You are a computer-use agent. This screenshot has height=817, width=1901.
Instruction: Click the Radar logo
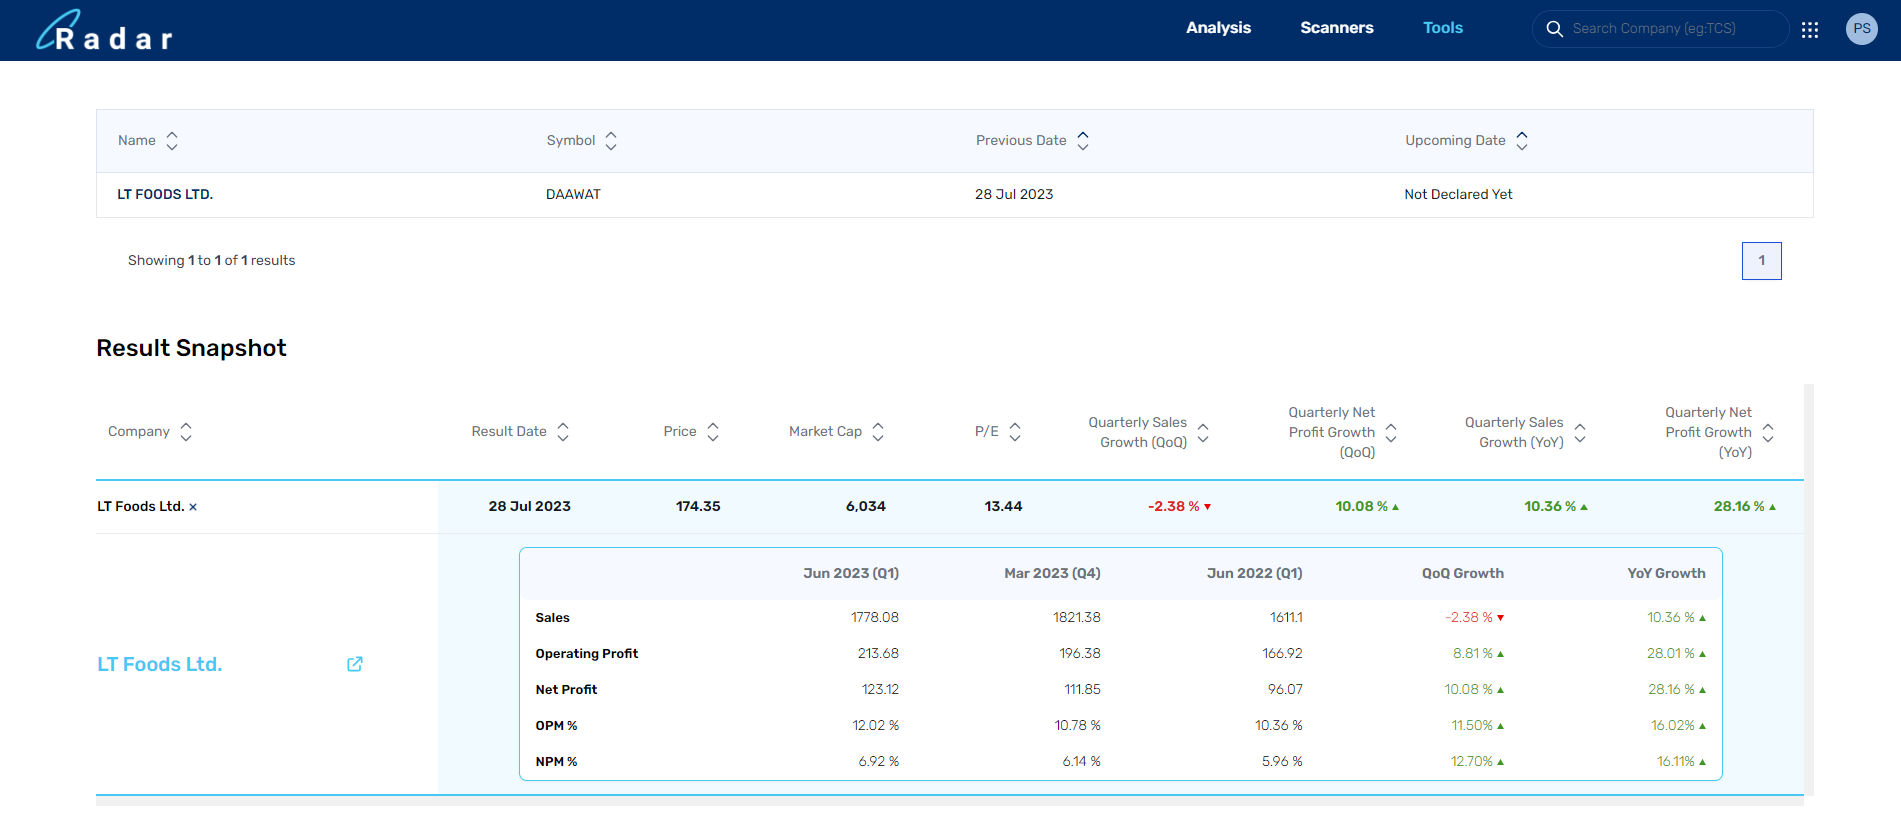click(x=104, y=31)
